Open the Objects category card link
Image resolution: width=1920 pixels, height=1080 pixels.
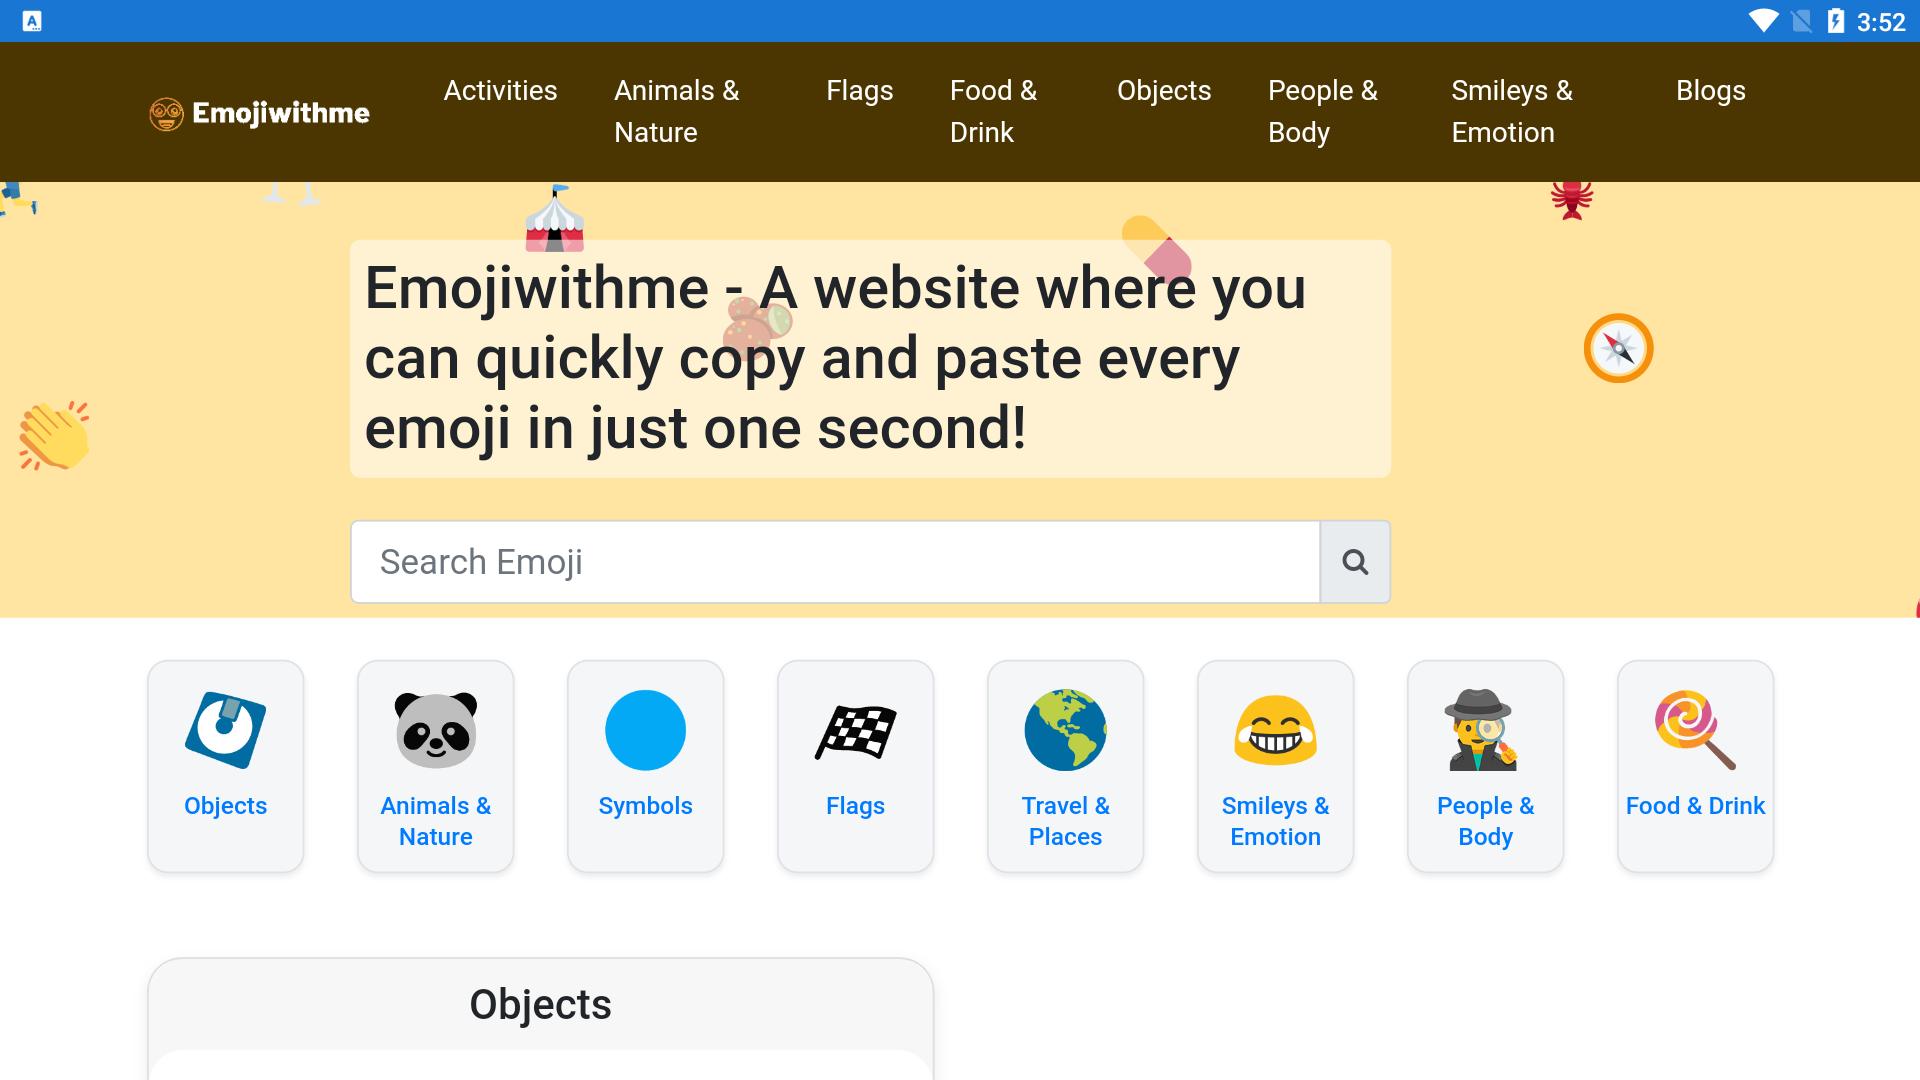[x=226, y=806]
